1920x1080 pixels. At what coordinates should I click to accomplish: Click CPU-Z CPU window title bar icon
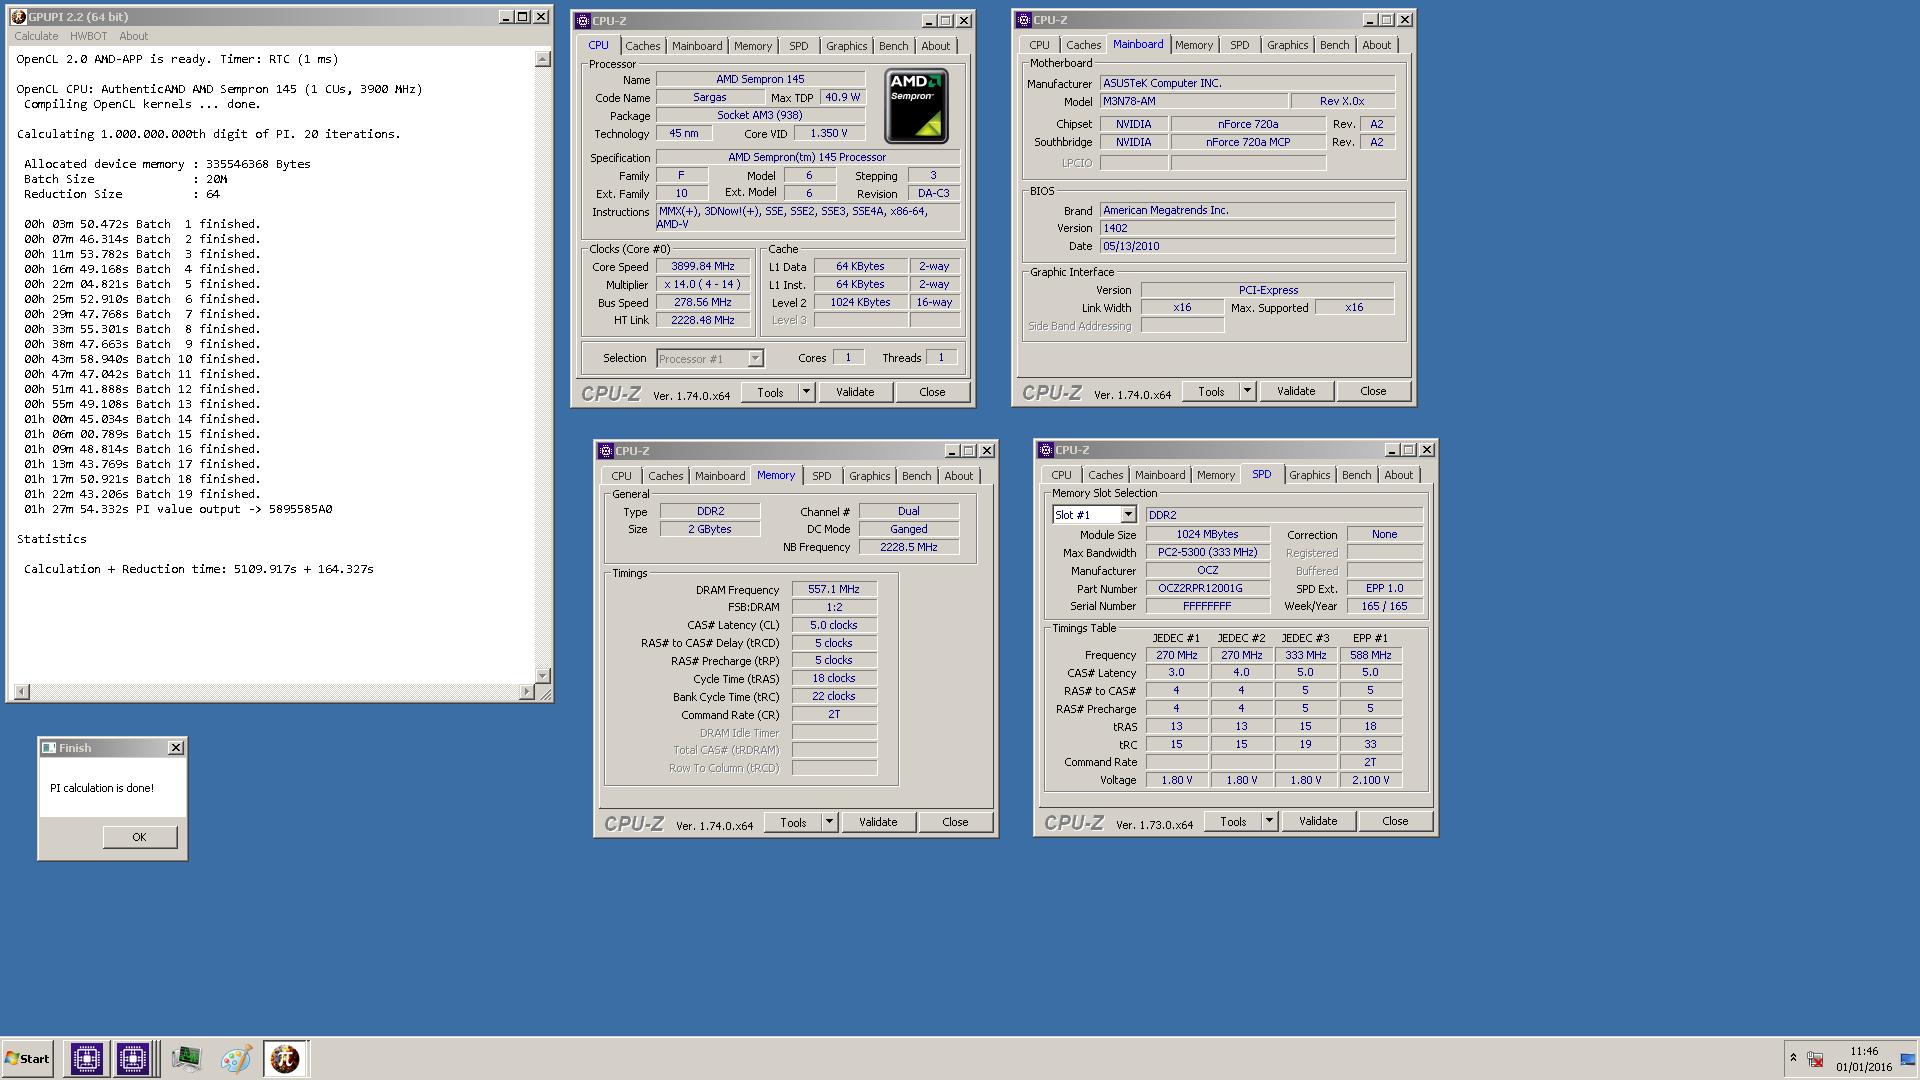[x=583, y=20]
